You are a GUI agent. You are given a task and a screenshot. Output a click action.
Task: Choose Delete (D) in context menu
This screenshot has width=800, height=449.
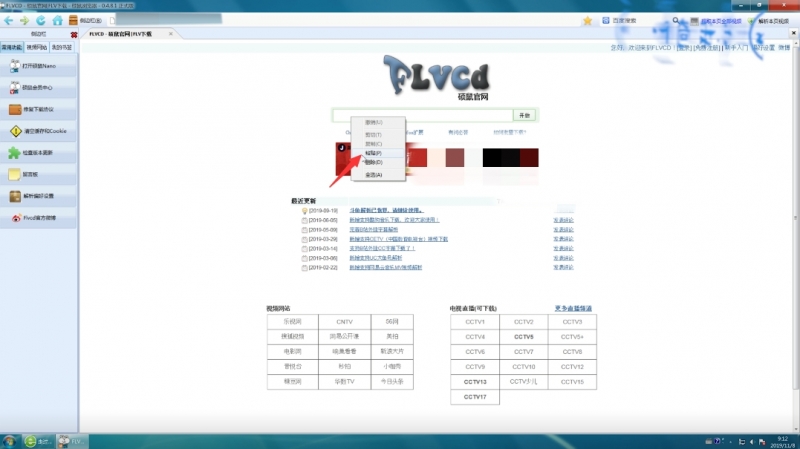point(378,162)
